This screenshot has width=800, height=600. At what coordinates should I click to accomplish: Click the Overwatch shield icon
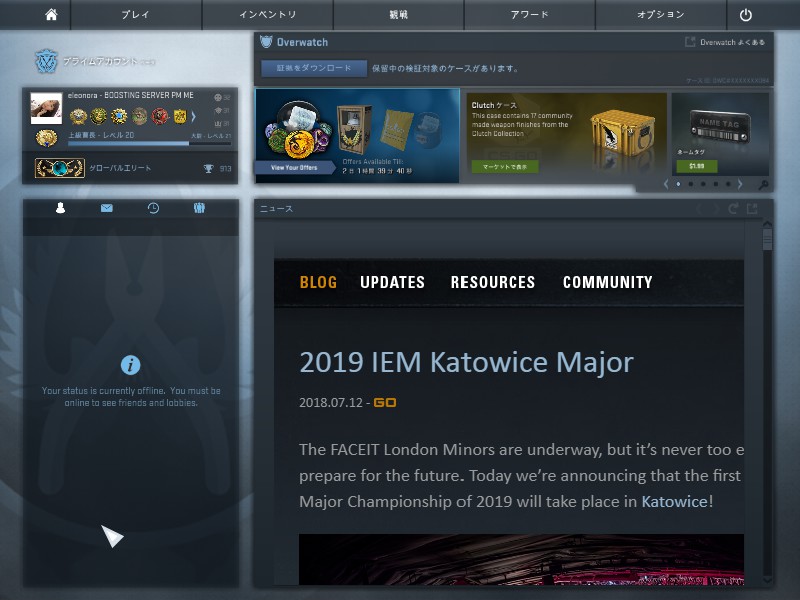click(266, 42)
